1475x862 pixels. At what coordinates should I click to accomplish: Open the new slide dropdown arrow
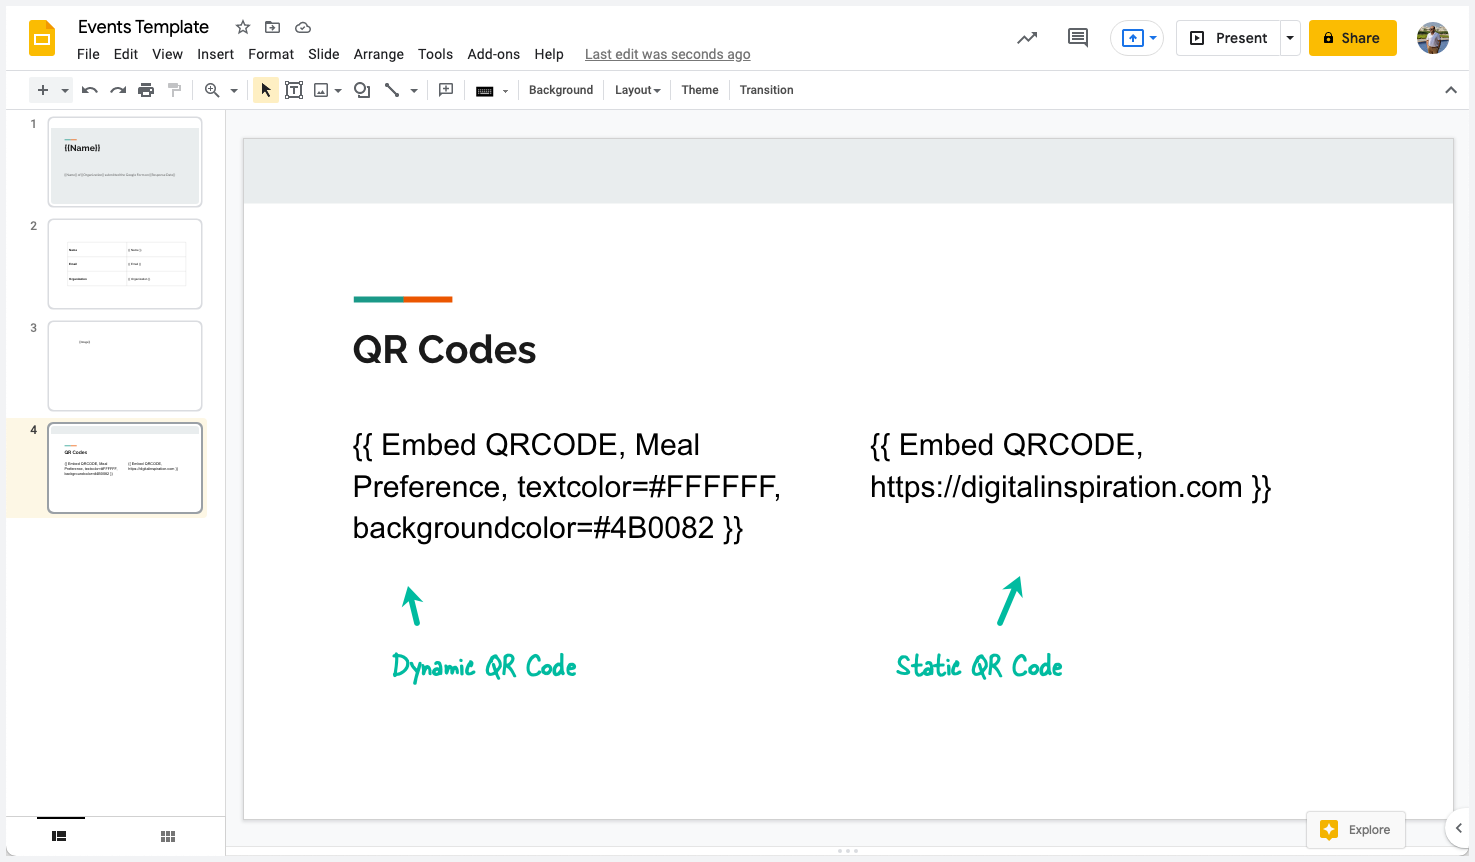coord(64,90)
